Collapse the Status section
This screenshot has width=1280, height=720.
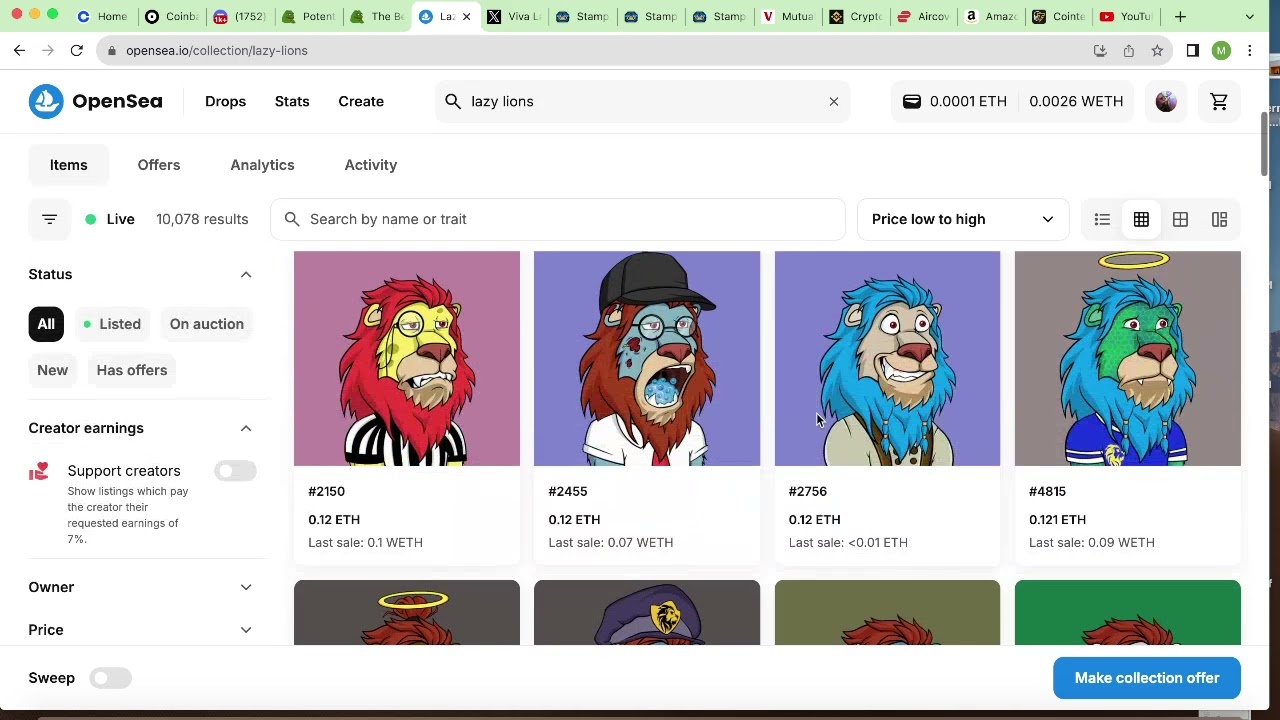(246, 274)
